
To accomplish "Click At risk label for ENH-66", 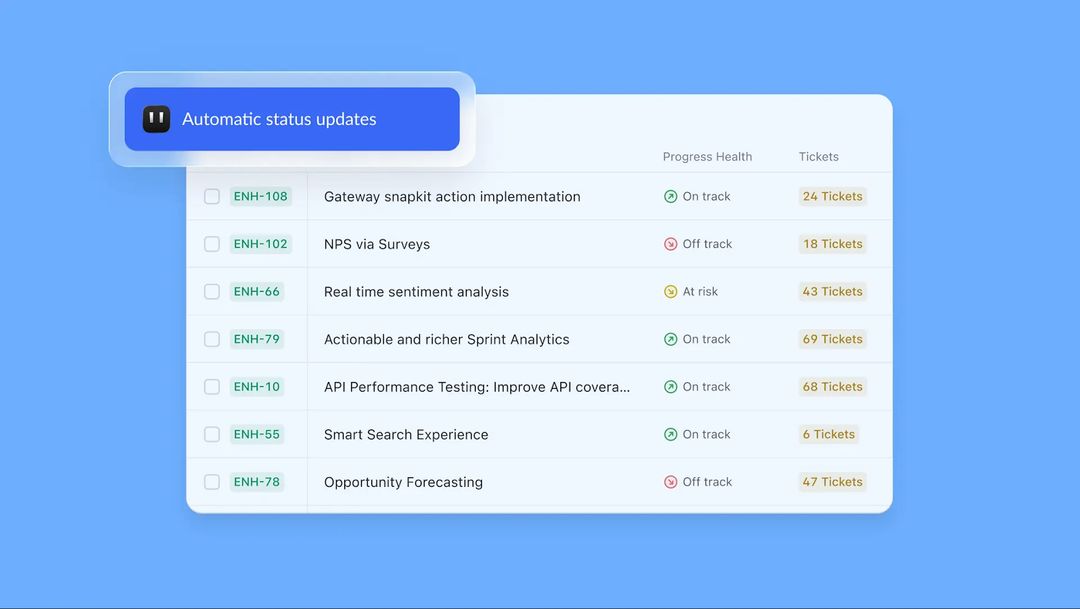I will click(700, 291).
